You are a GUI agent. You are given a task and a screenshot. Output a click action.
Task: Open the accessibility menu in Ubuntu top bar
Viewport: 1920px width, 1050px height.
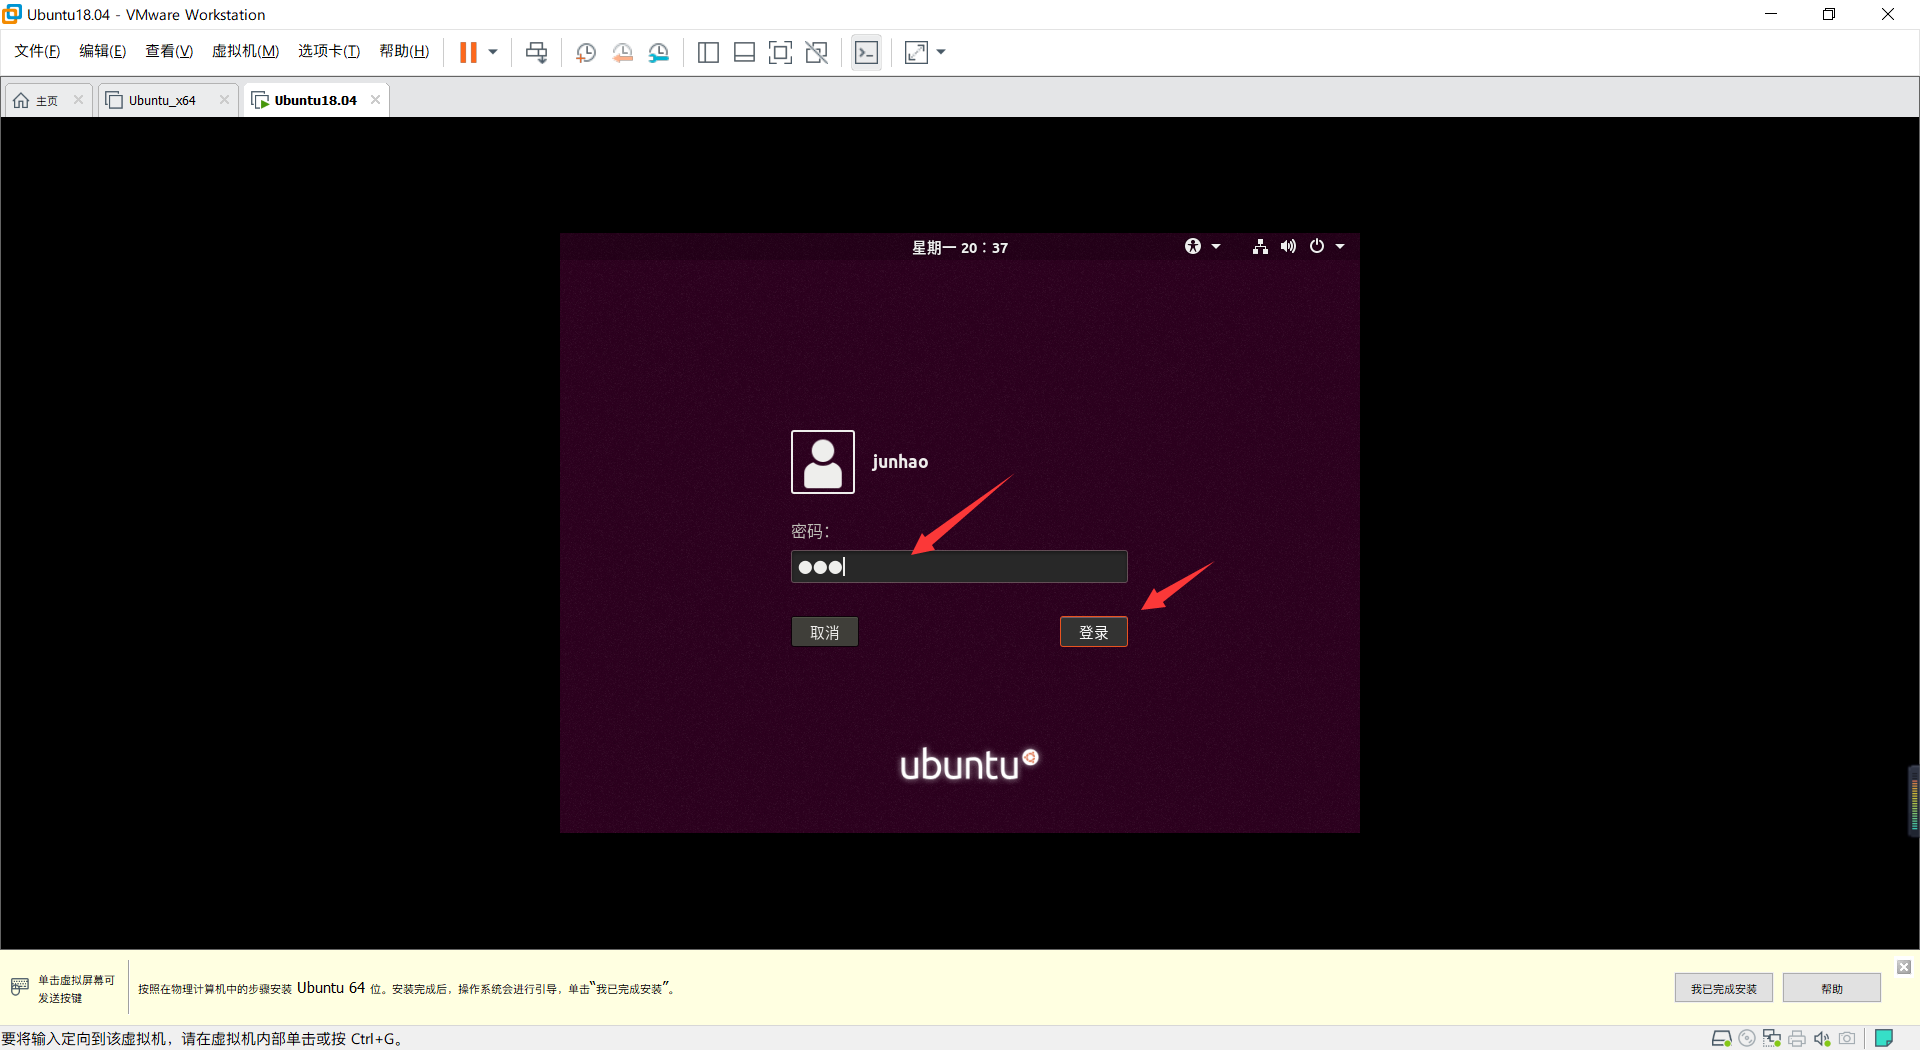[1193, 246]
